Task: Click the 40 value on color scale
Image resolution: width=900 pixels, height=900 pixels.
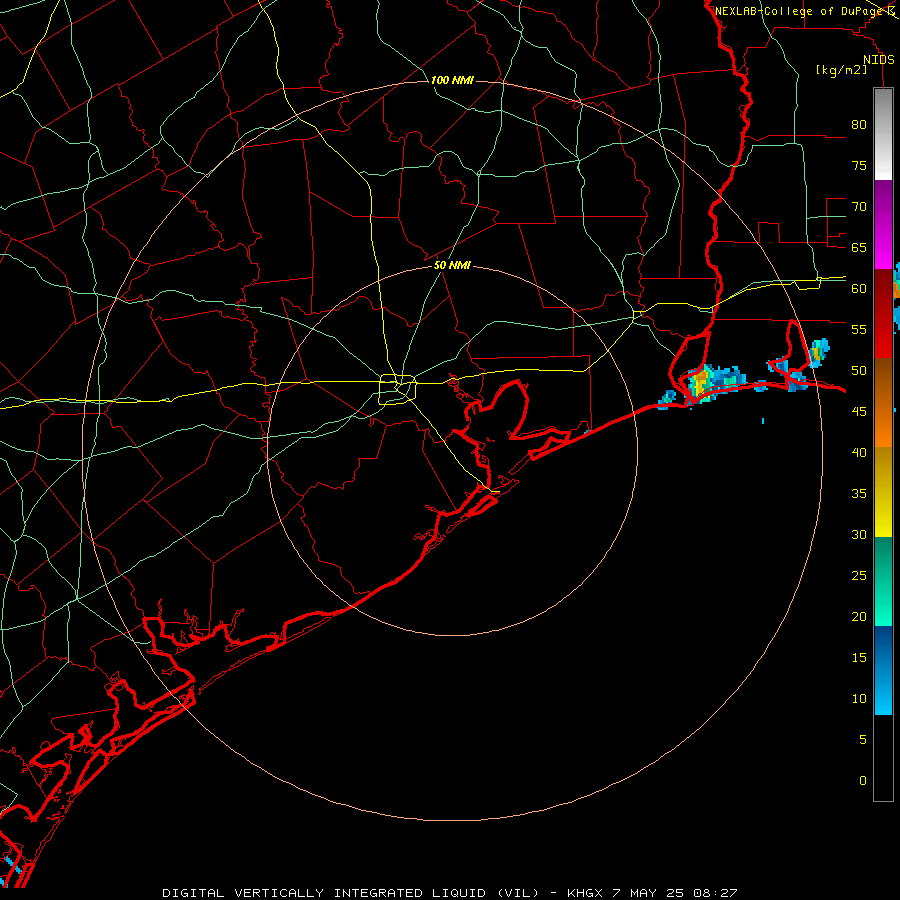Action: (859, 452)
